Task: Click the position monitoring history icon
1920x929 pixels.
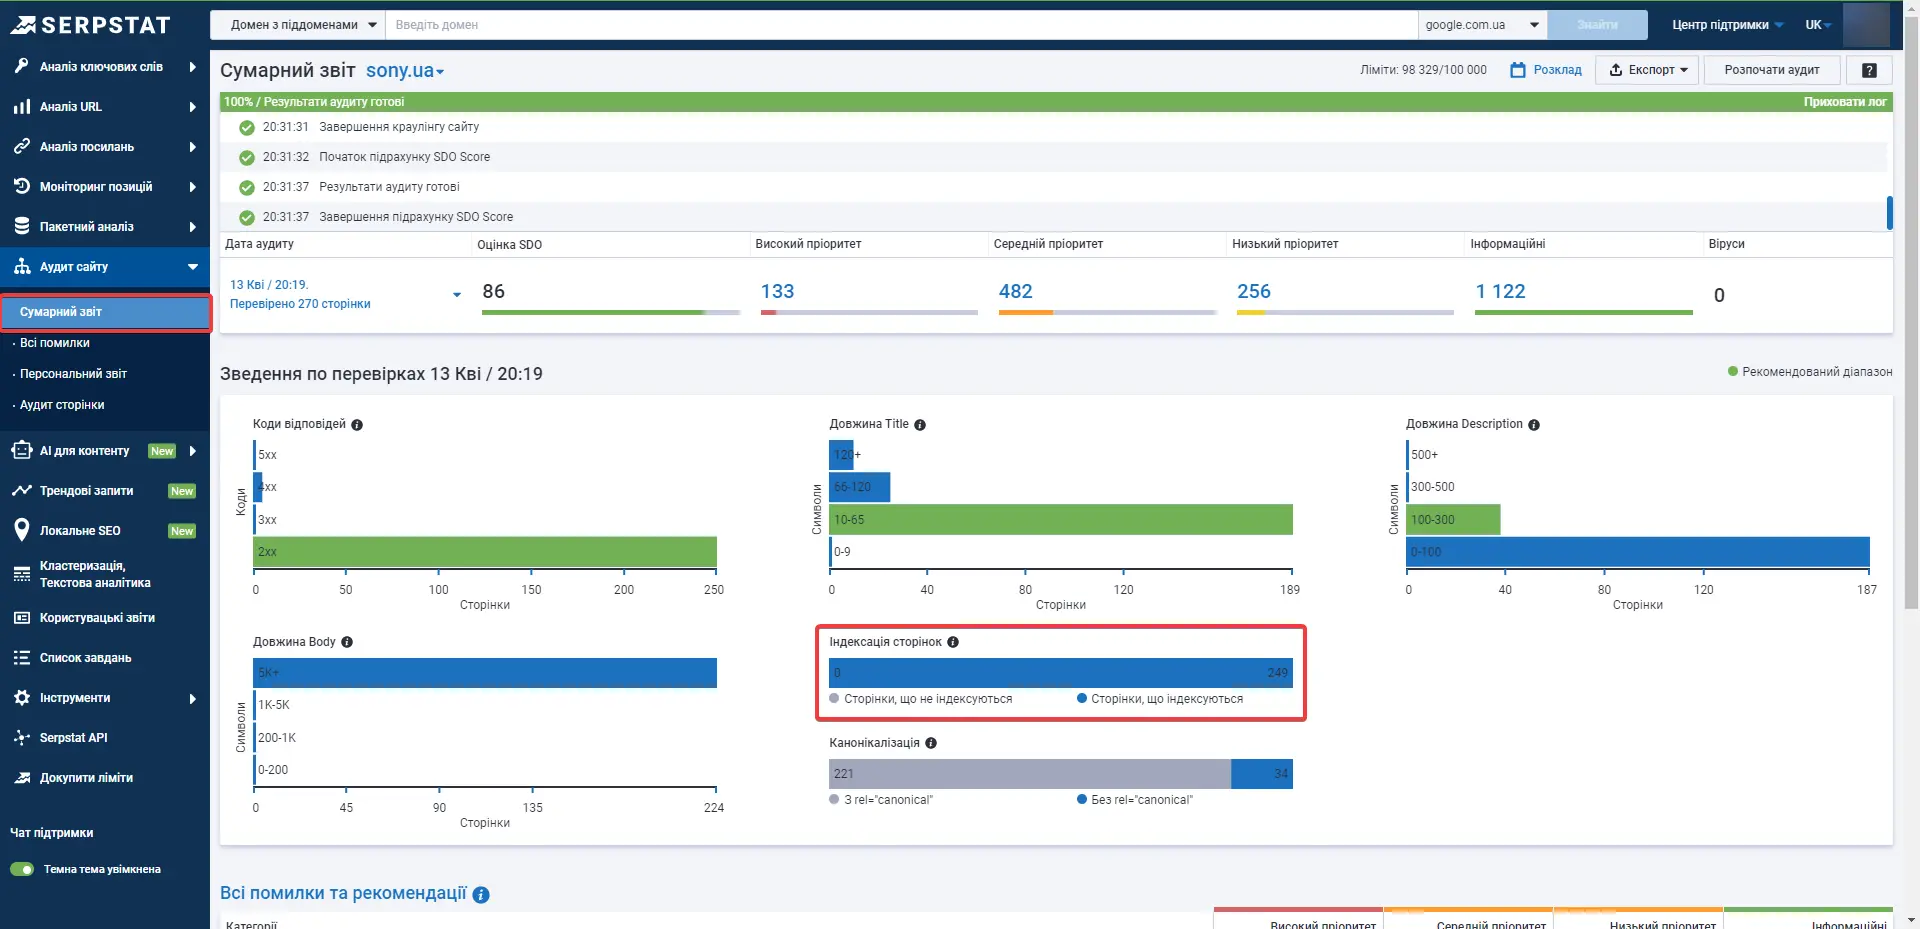Action: pyautogui.click(x=21, y=186)
